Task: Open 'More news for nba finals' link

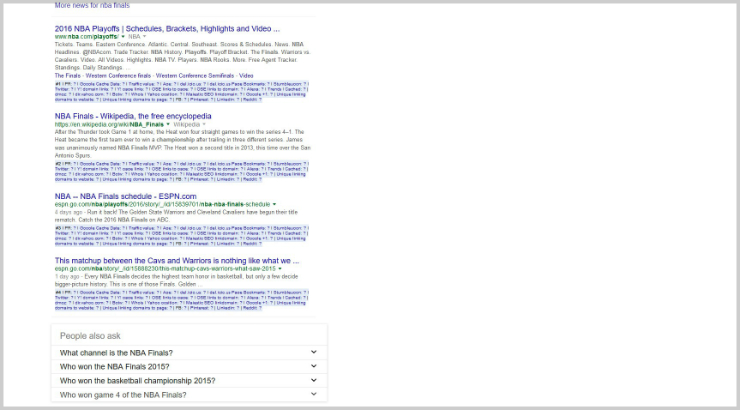Action: pos(92,6)
